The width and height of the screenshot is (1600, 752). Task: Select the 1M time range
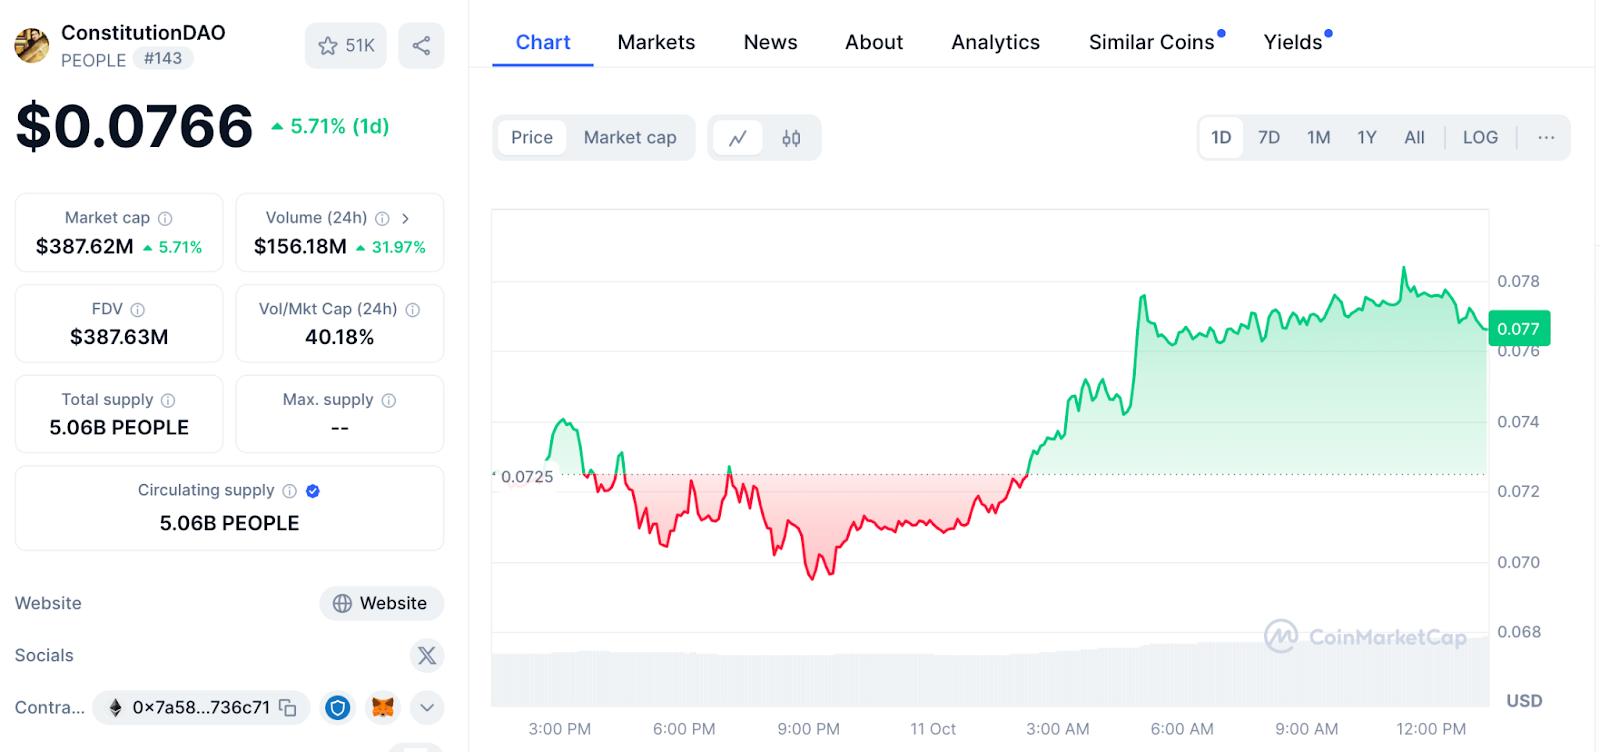[1319, 138]
